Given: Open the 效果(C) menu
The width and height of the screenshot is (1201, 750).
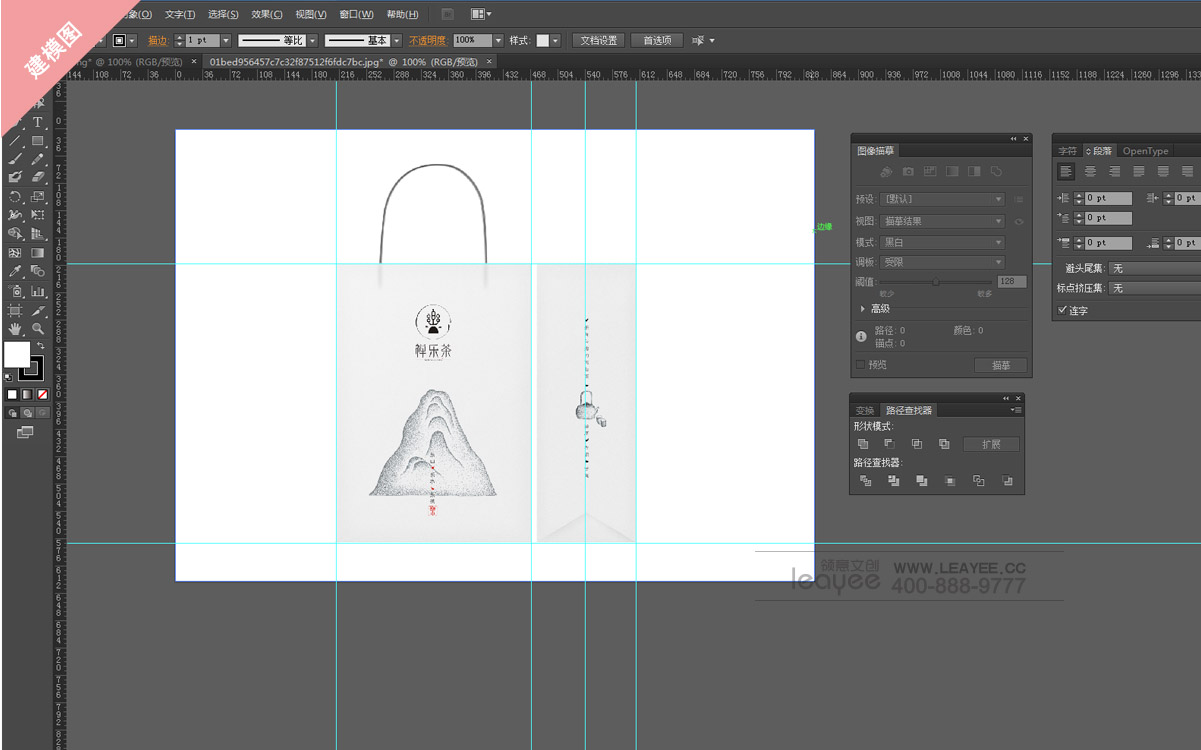Looking at the screenshot, I should tap(267, 14).
